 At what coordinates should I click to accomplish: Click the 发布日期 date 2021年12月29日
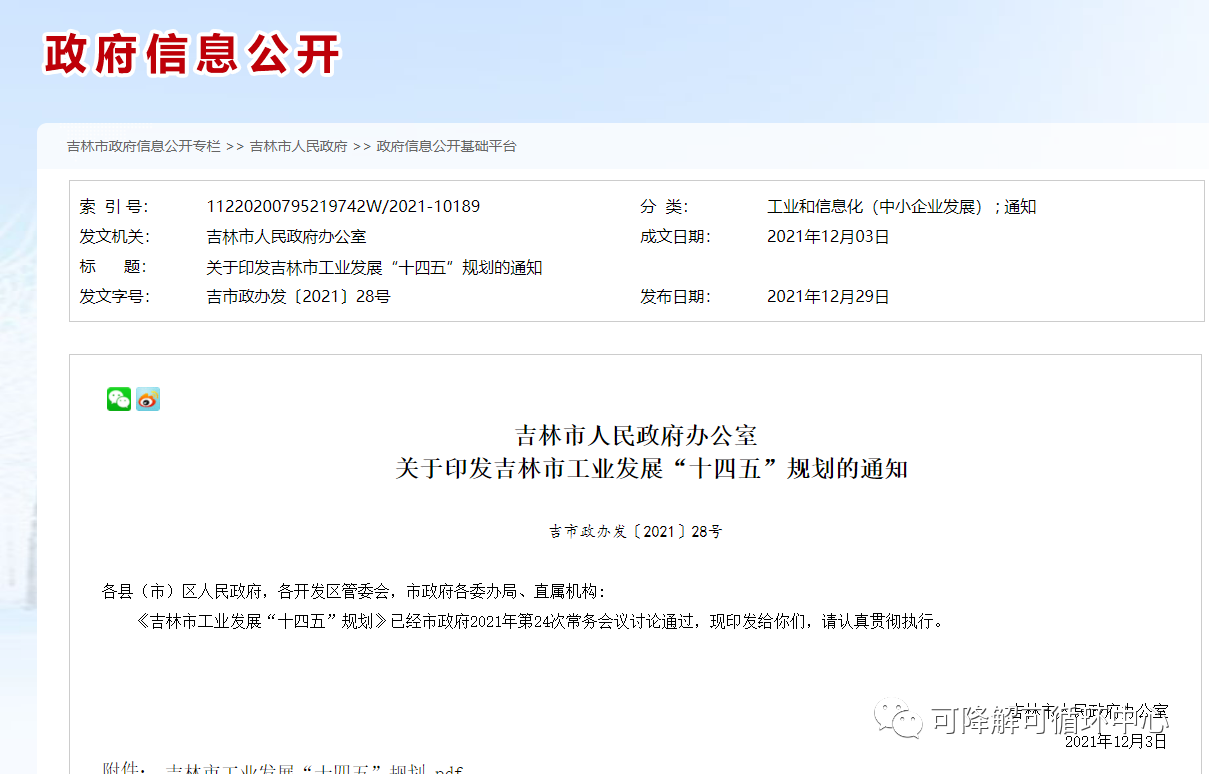tap(829, 296)
